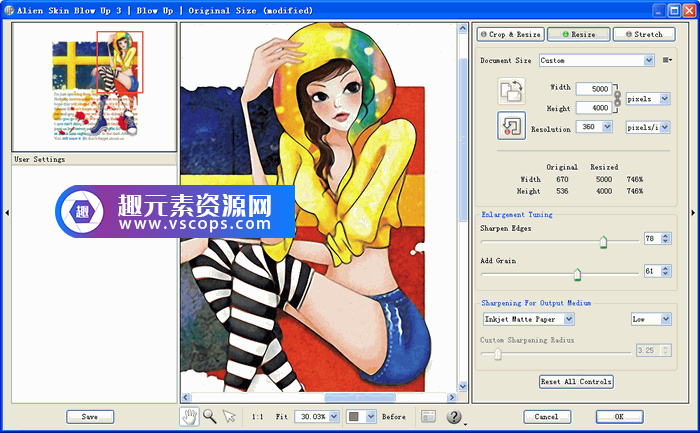Select the Hand pan tool

coord(189,416)
